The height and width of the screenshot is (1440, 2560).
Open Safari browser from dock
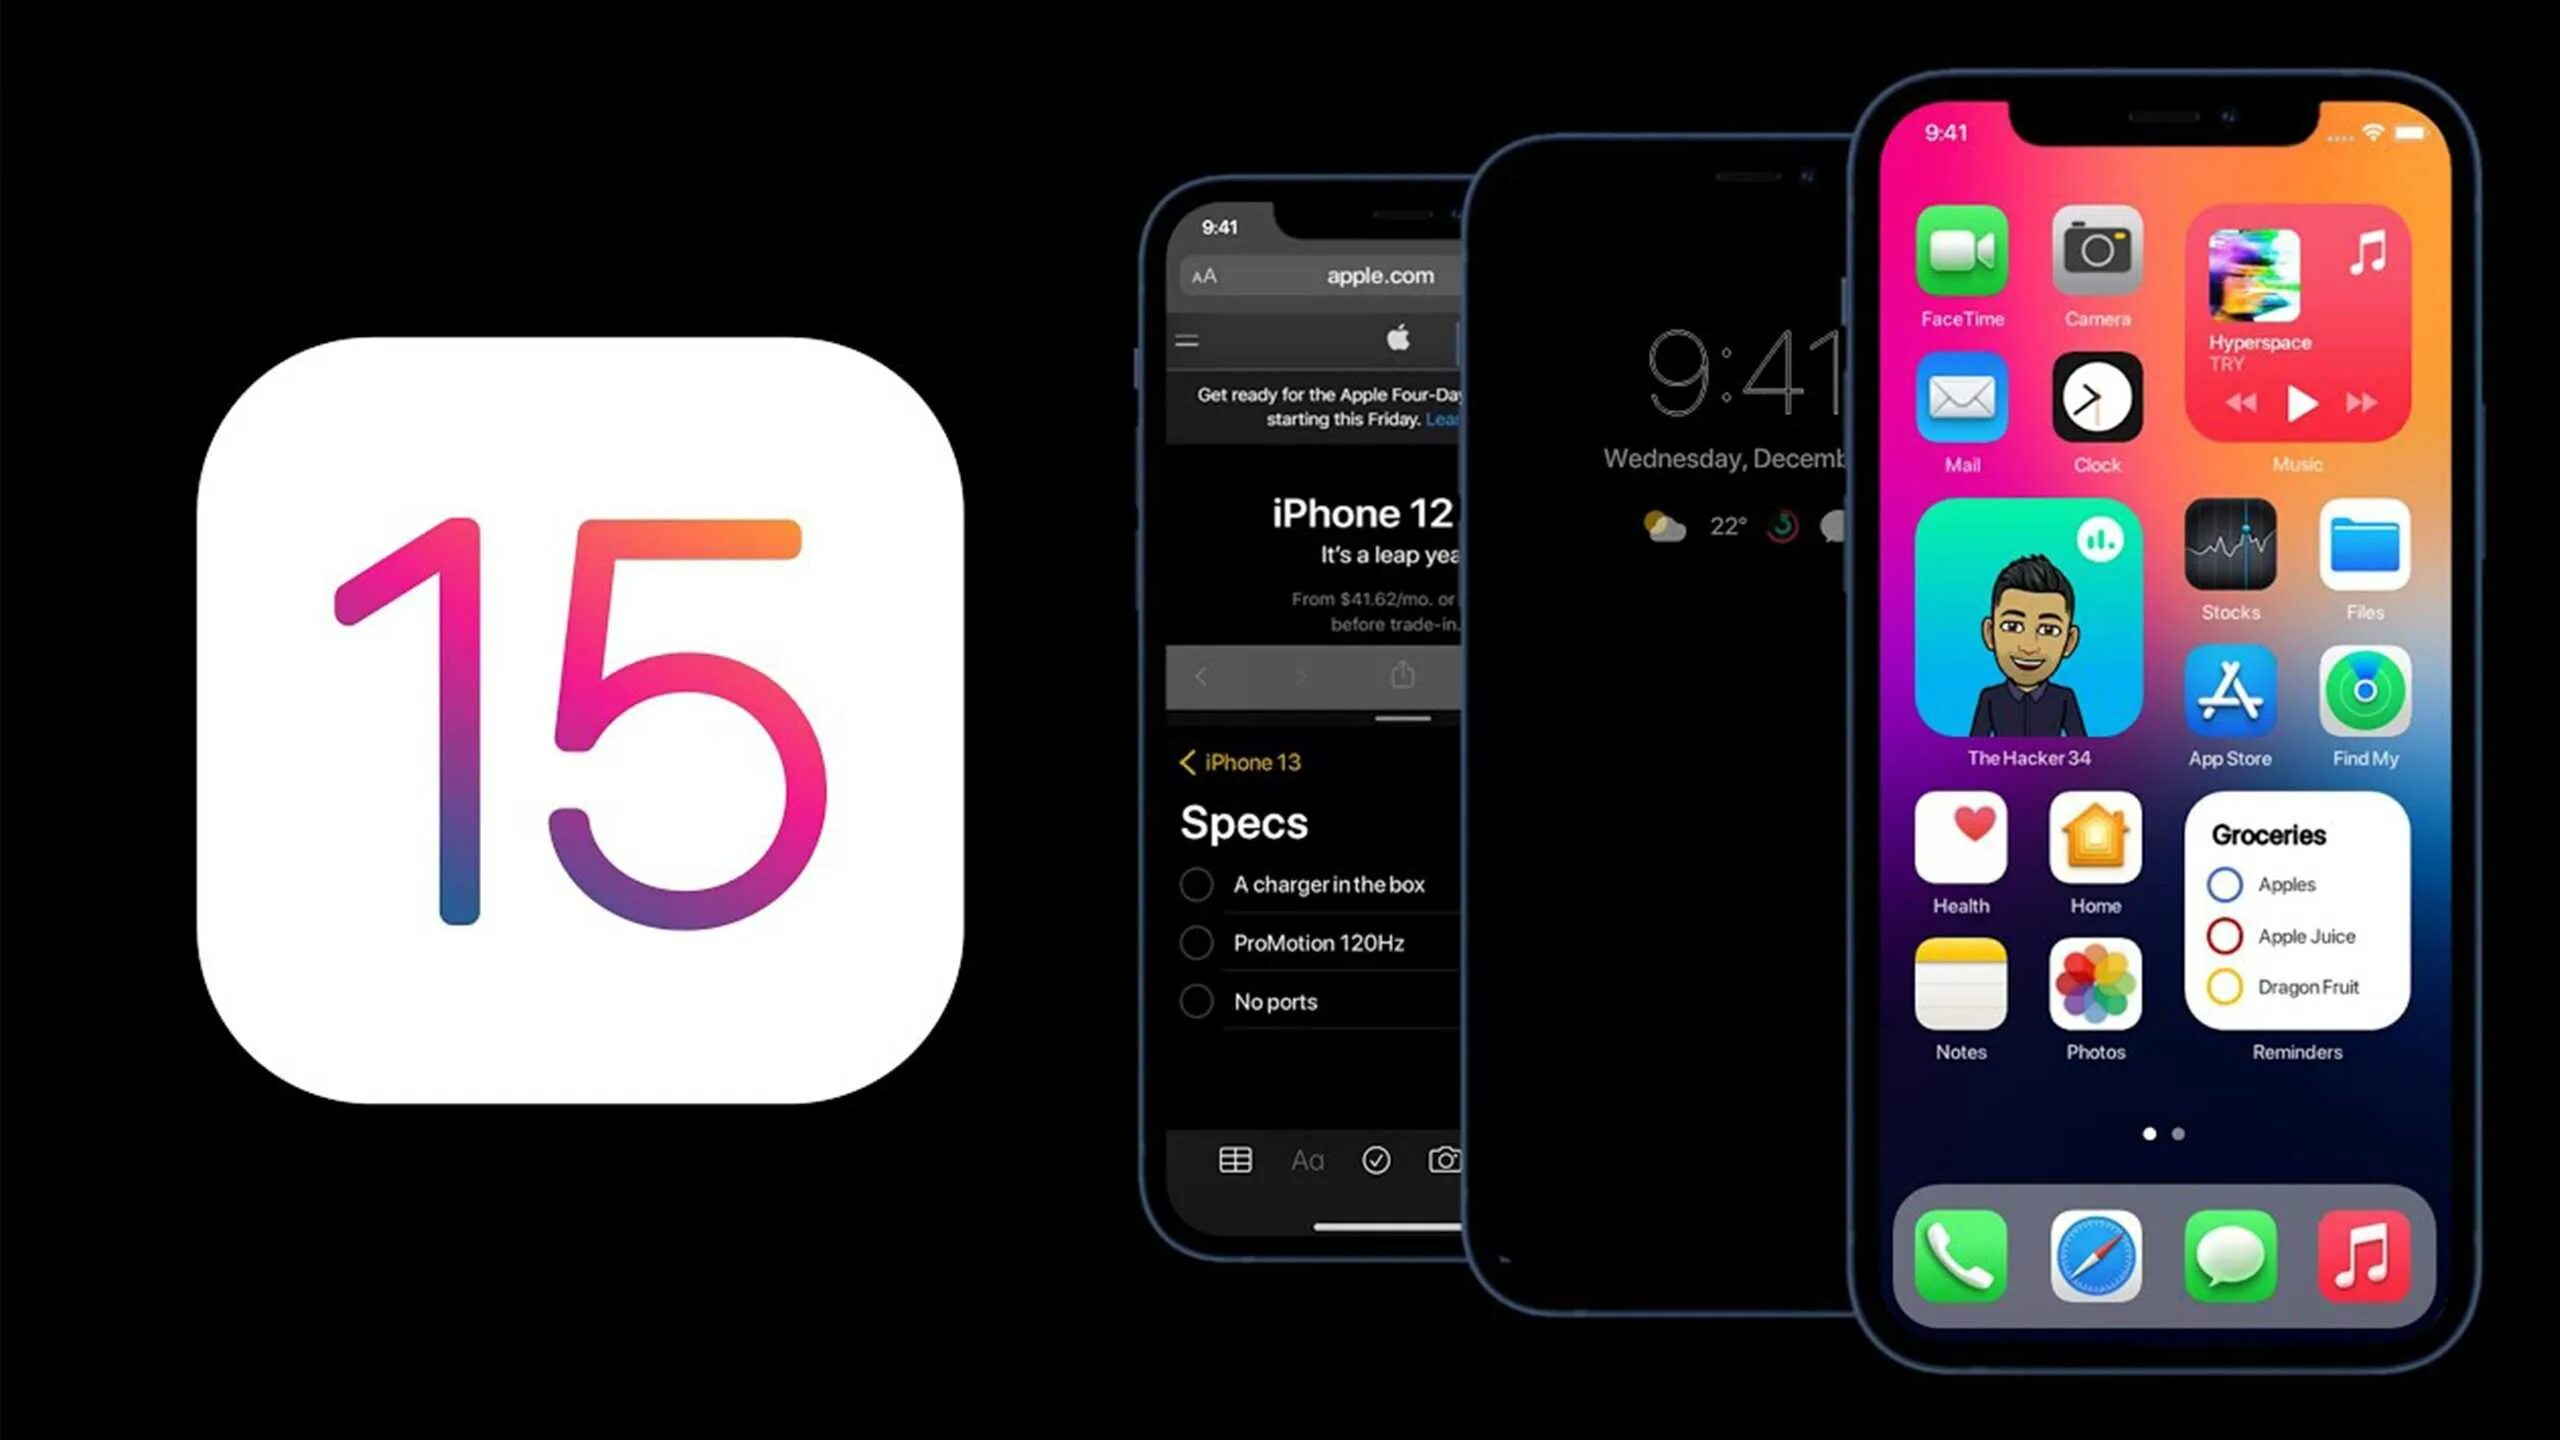coord(2094,1255)
